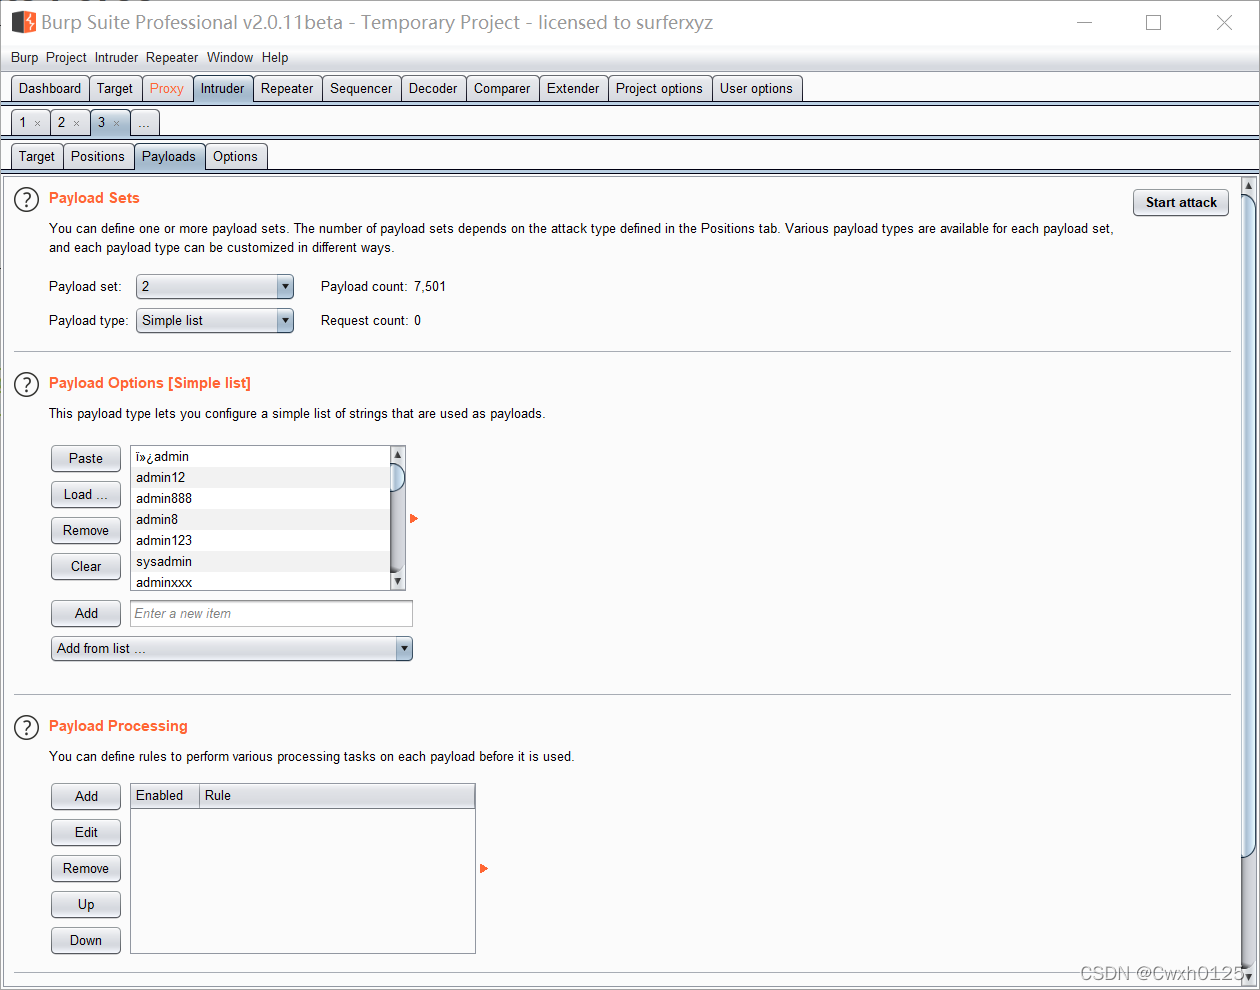Open the Help menu
The width and height of the screenshot is (1260, 990).
click(275, 58)
